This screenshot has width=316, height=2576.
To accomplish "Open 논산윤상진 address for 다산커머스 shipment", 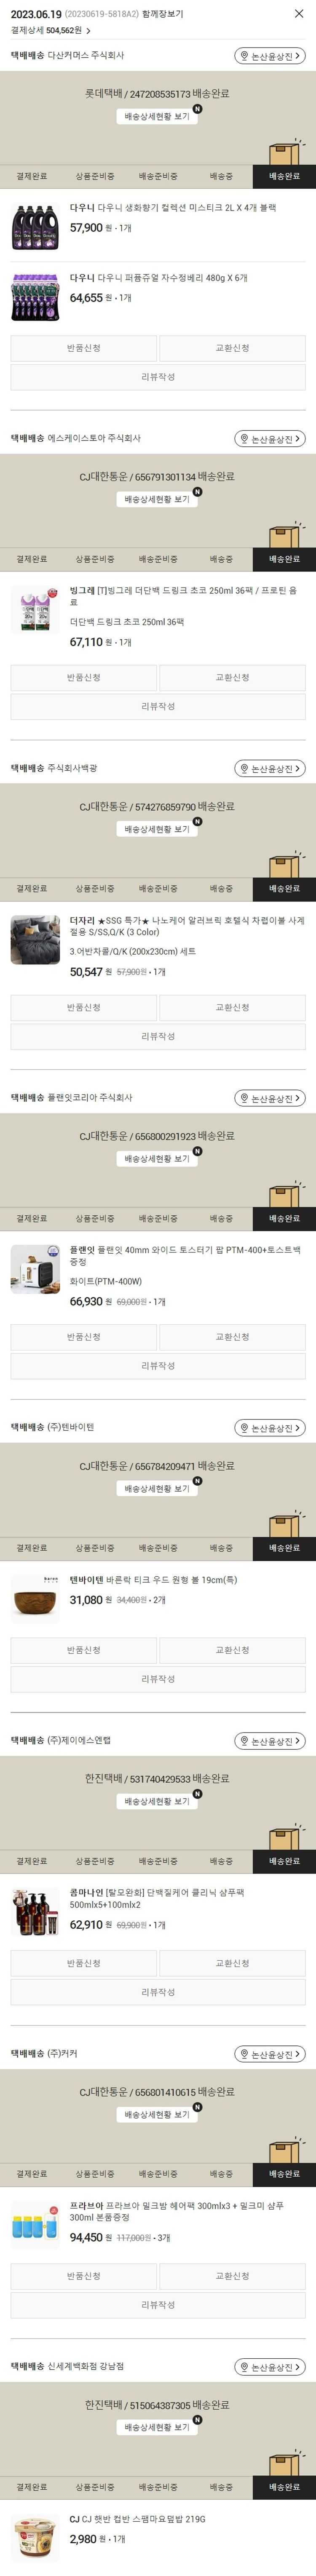I will point(270,57).
